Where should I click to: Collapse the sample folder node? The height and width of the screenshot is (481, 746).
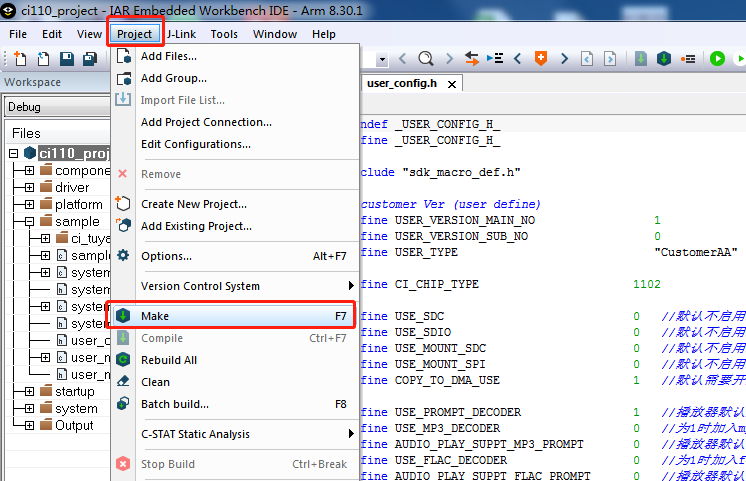29,222
